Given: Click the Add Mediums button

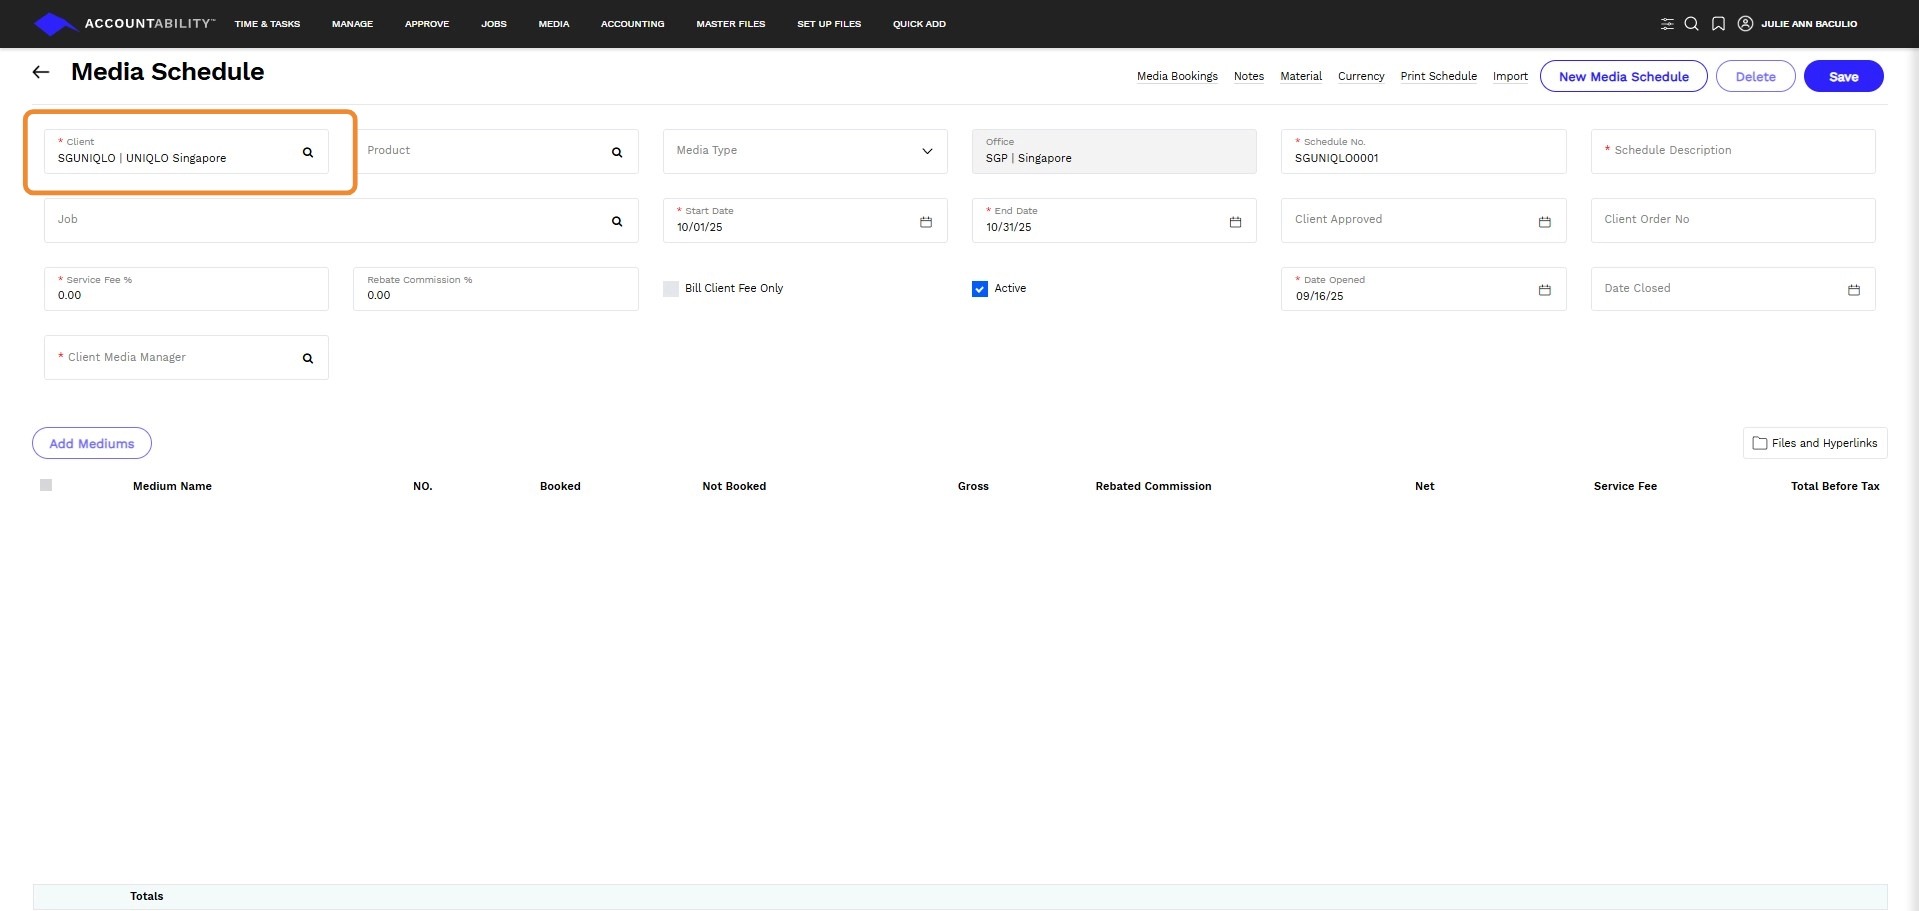Looking at the screenshot, I should 92,443.
